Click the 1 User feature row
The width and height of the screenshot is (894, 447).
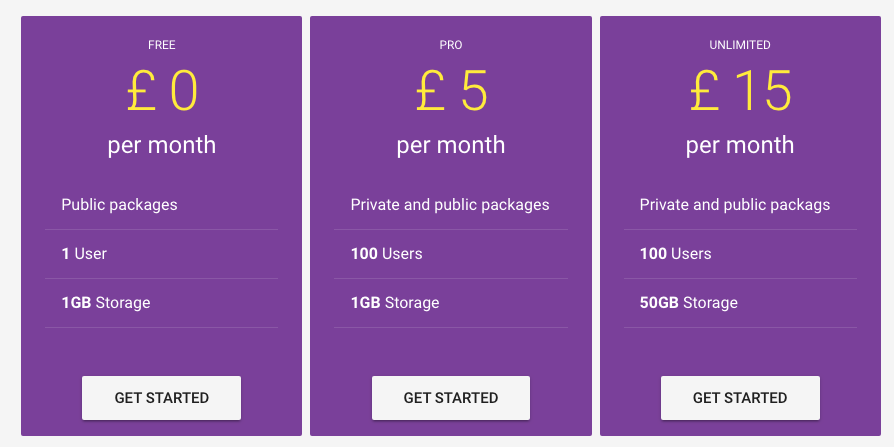click(x=84, y=254)
